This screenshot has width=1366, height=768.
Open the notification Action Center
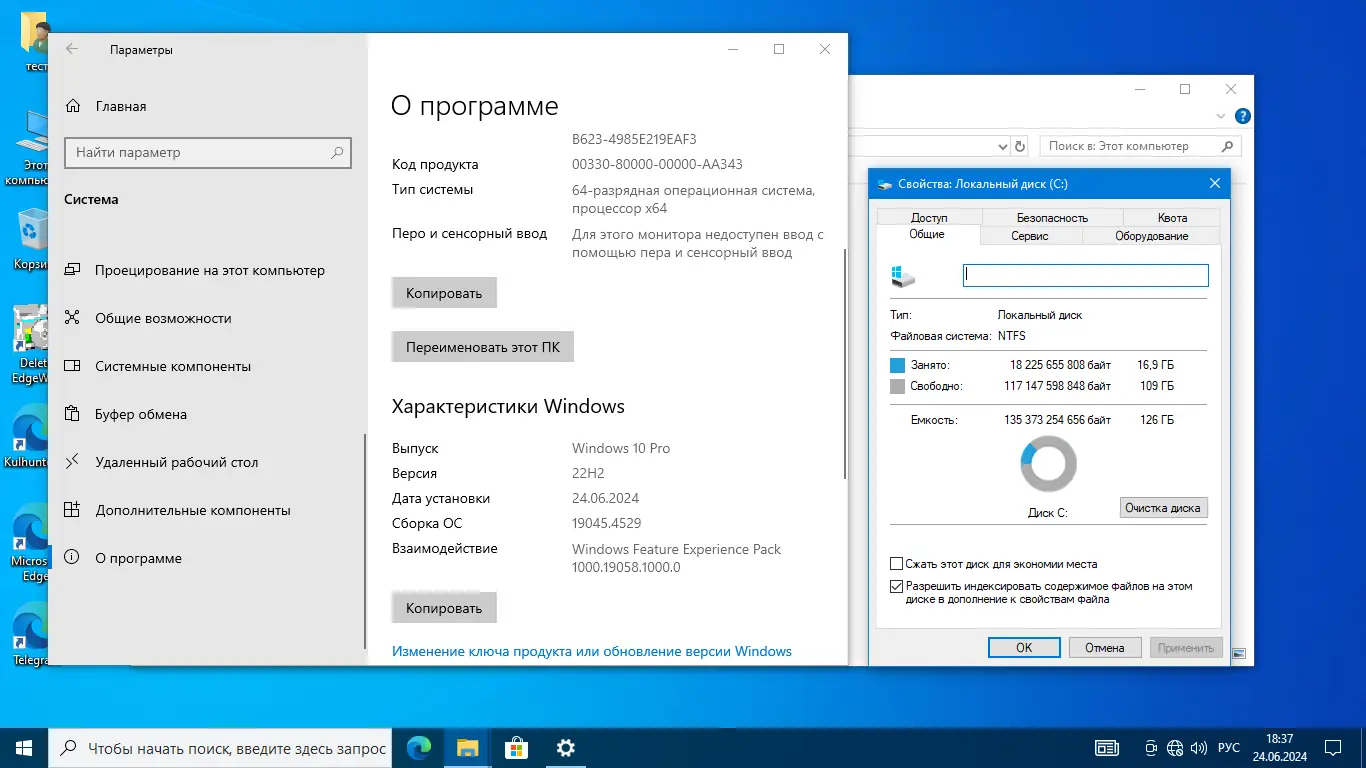click(1333, 748)
